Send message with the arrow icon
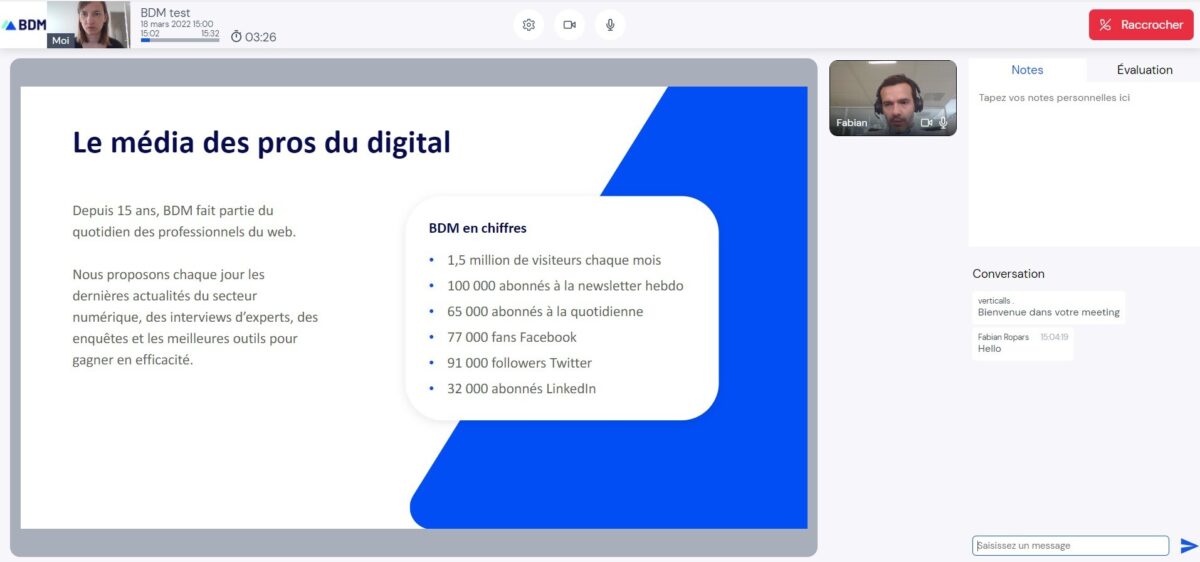 pyautogui.click(x=1188, y=546)
